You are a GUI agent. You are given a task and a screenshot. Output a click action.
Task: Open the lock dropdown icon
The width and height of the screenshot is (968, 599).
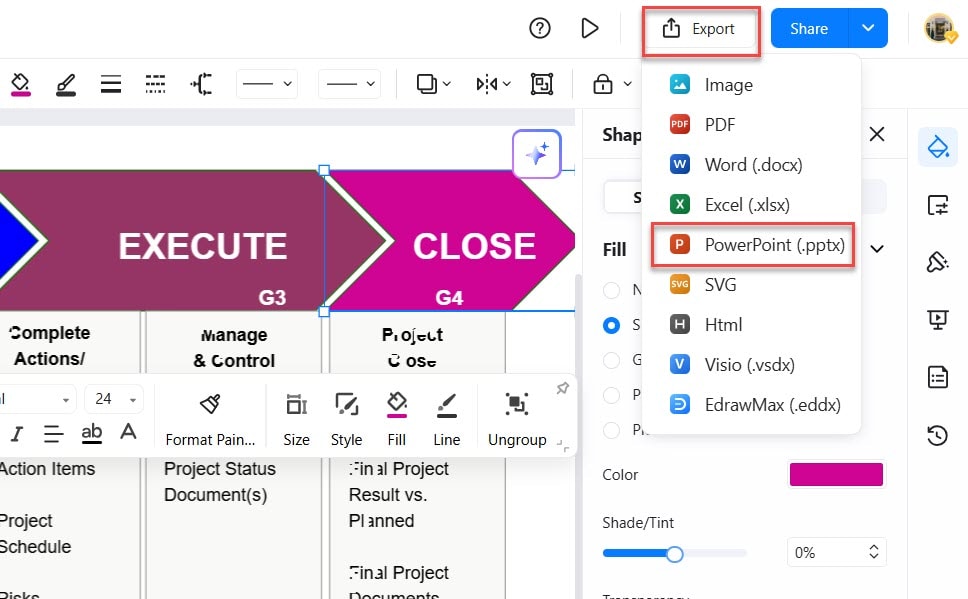tap(612, 83)
